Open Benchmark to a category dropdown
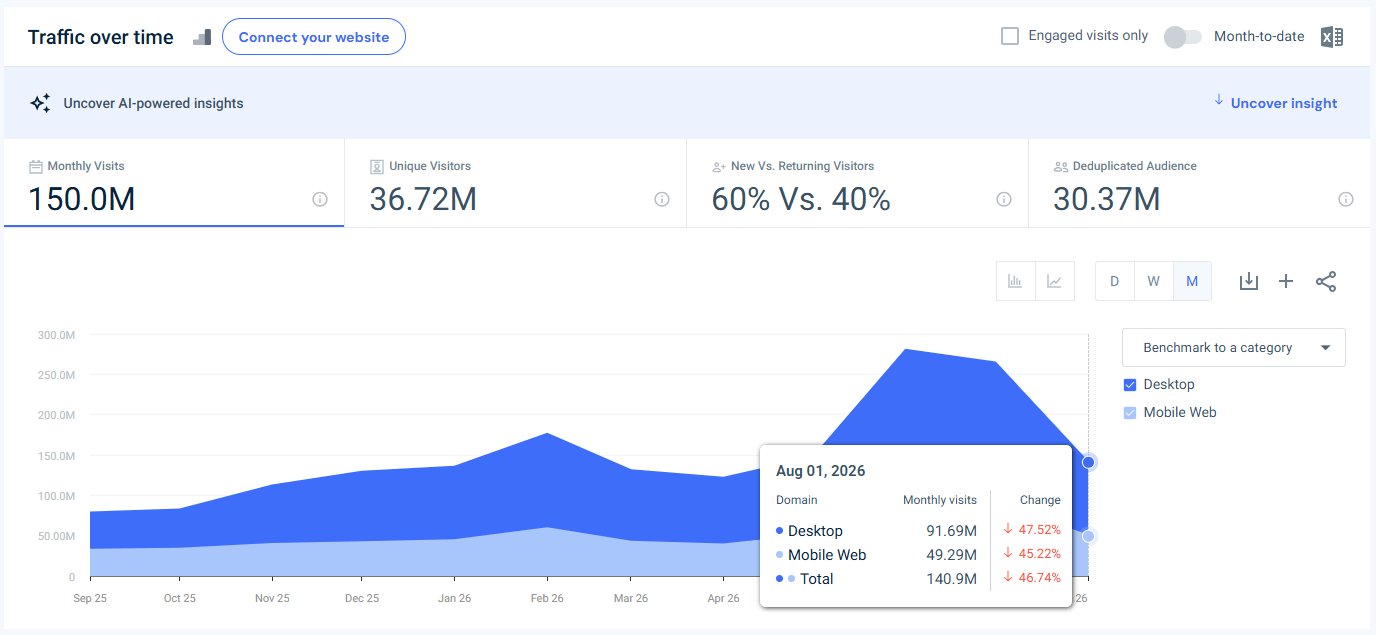The height and width of the screenshot is (635, 1376). (x=1234, y=348)
